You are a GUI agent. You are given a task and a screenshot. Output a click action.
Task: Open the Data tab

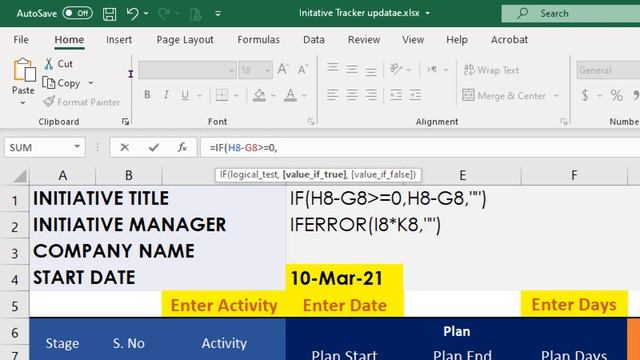(313, 40)
